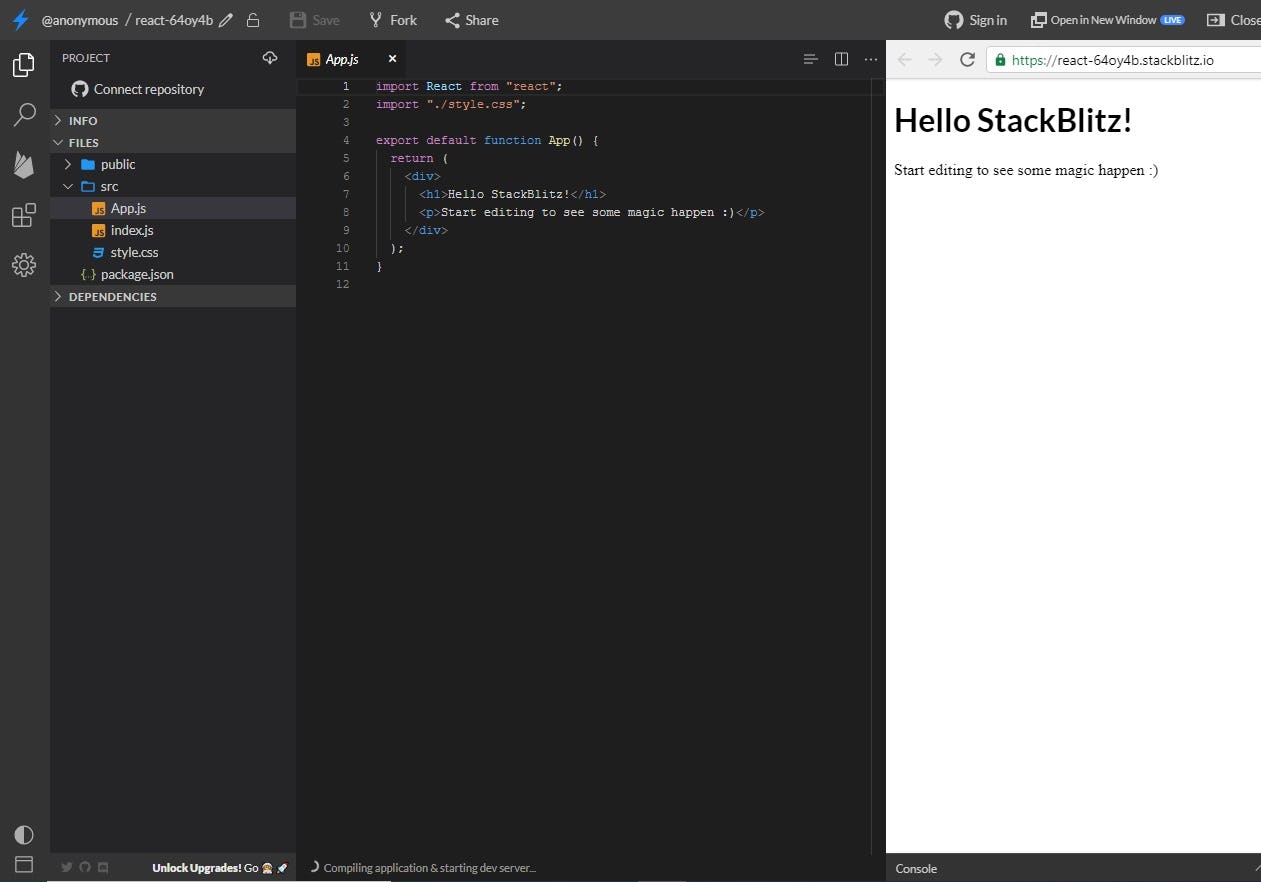
Task: Click the split editor icon
Action: [841, 59]
